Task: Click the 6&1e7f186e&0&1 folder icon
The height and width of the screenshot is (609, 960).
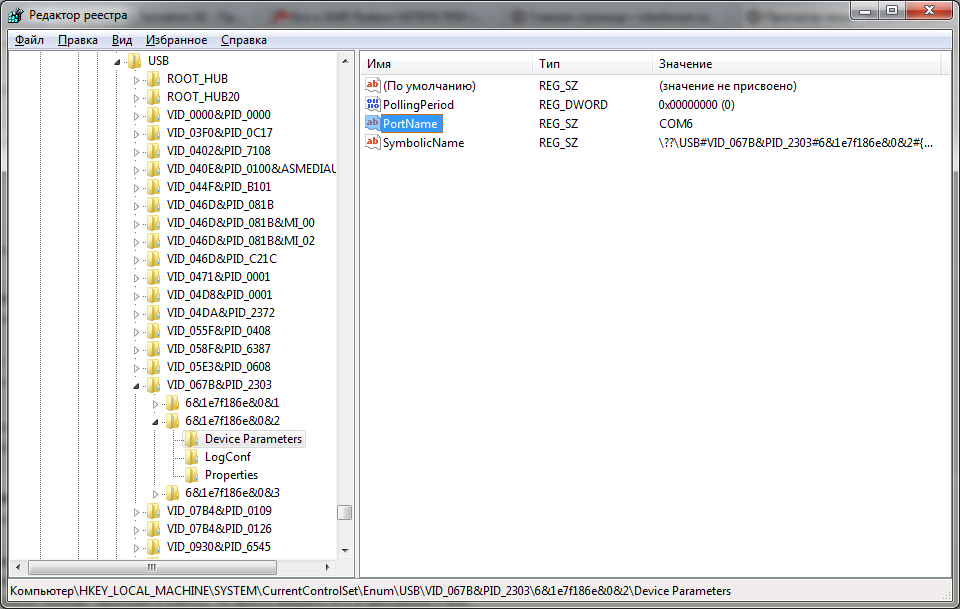Action: coord(173,403)
